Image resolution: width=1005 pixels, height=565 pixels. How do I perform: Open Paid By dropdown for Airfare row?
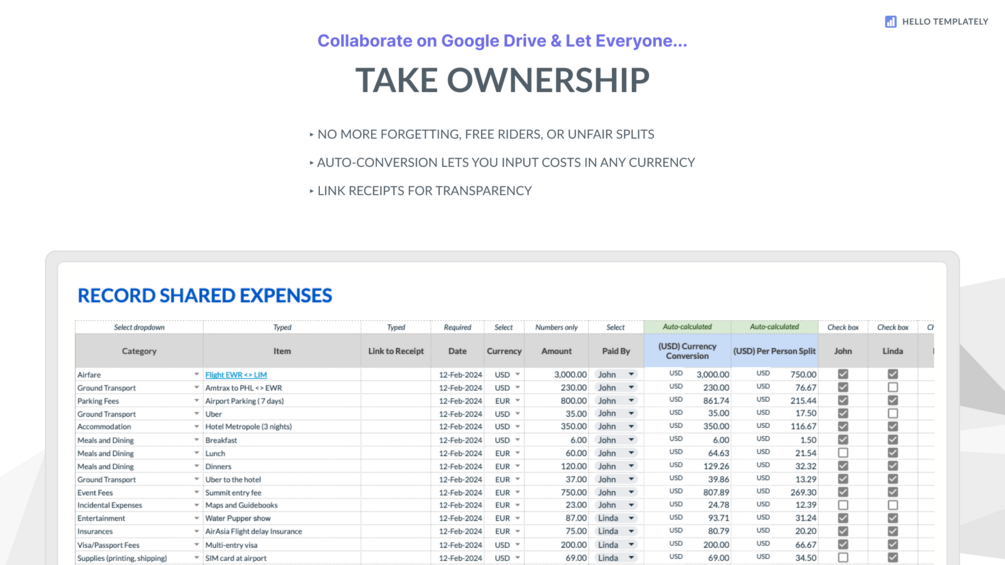click(x=631, y=375)
